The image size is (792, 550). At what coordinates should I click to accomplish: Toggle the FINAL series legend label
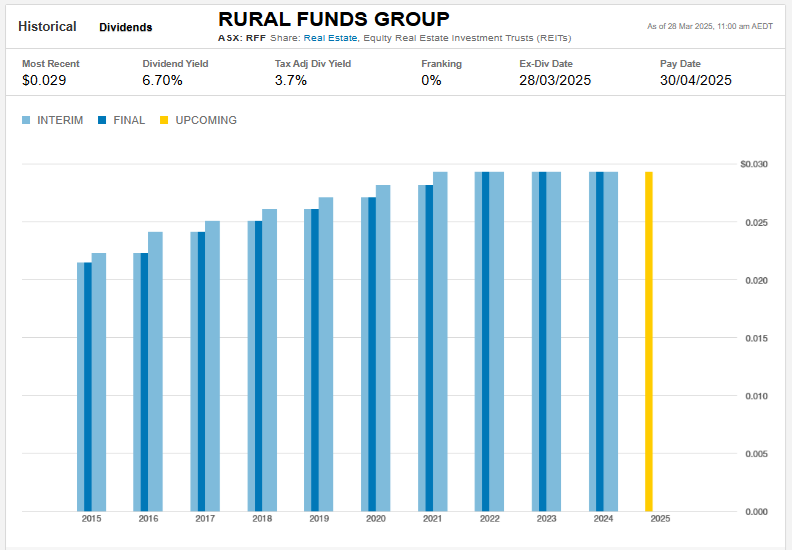pyautogui.click(x=129, y=120)
